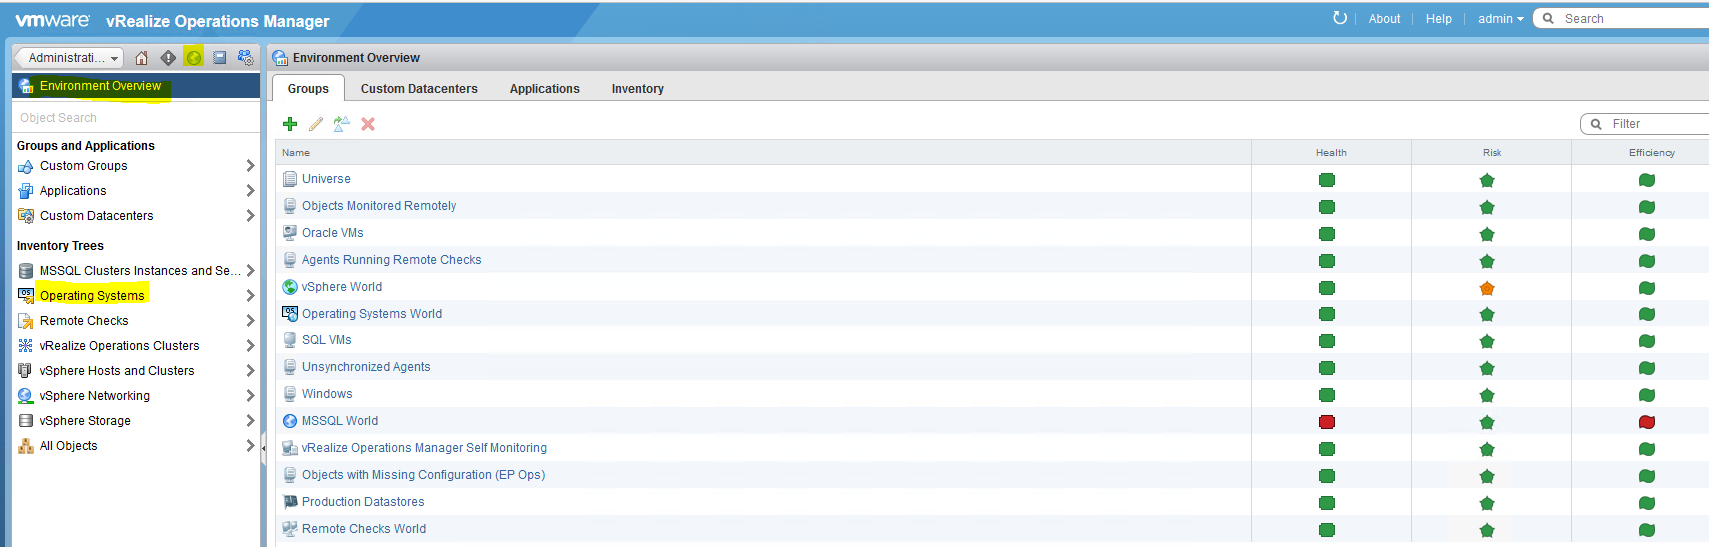The image size is (1709, 547).
Task: Open the Alerts diamond icon
Action: [x=168, y=58]
